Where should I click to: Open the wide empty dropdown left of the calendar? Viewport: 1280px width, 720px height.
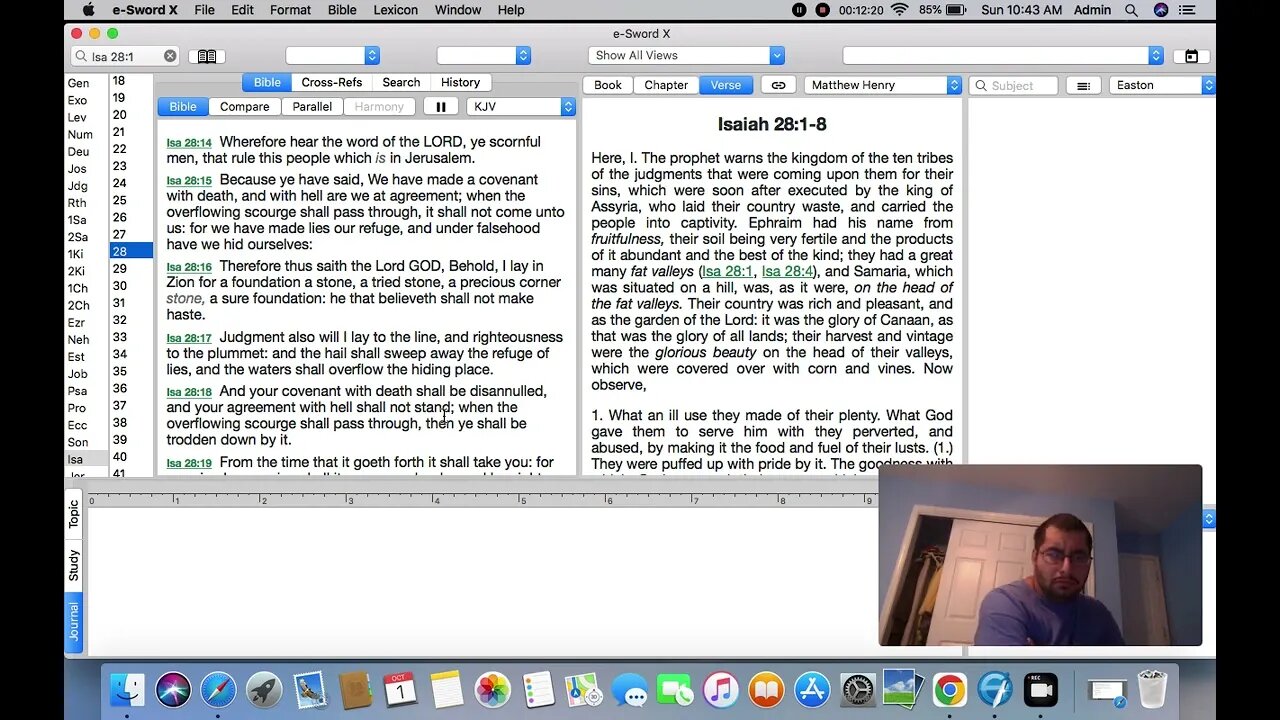pos(1003,56)
